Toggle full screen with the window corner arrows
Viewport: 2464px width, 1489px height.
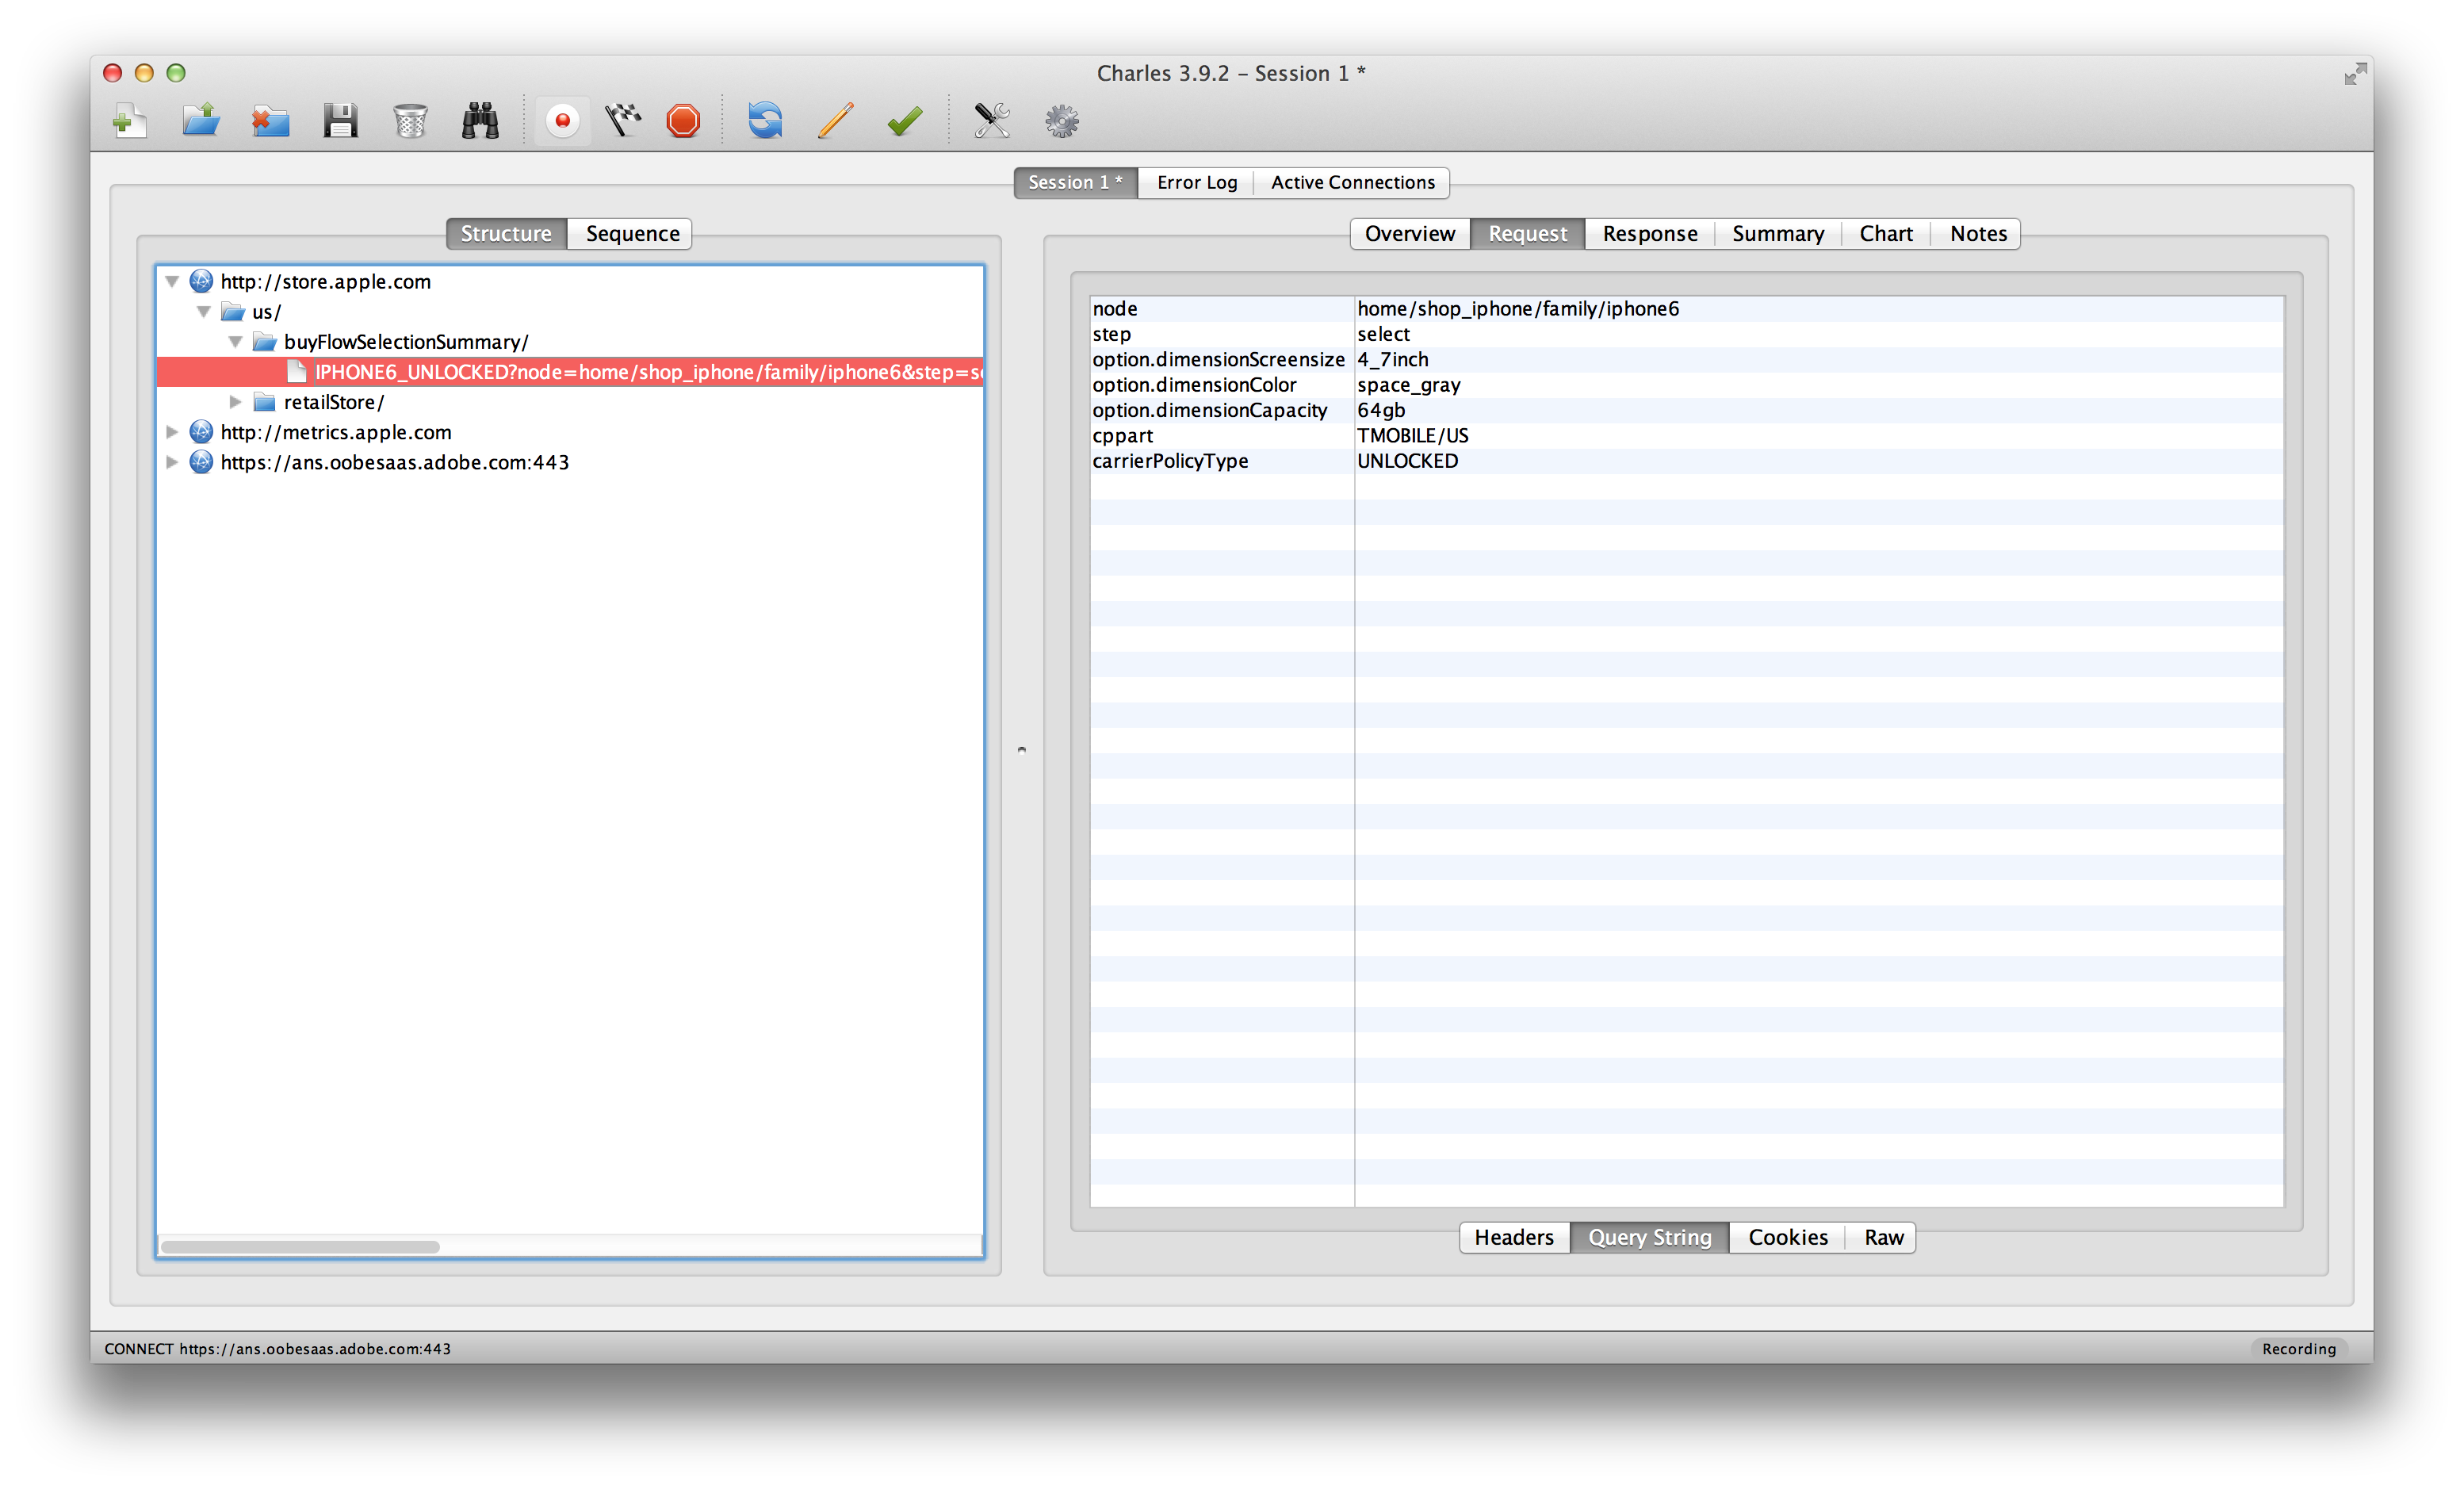click(2356, 74)
